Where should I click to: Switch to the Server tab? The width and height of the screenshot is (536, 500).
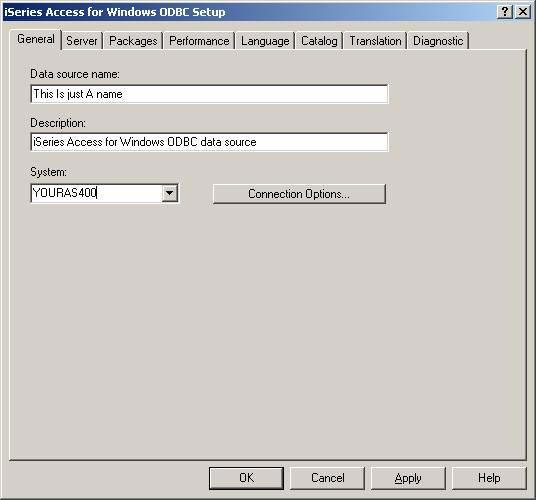[x=82, y=41]
